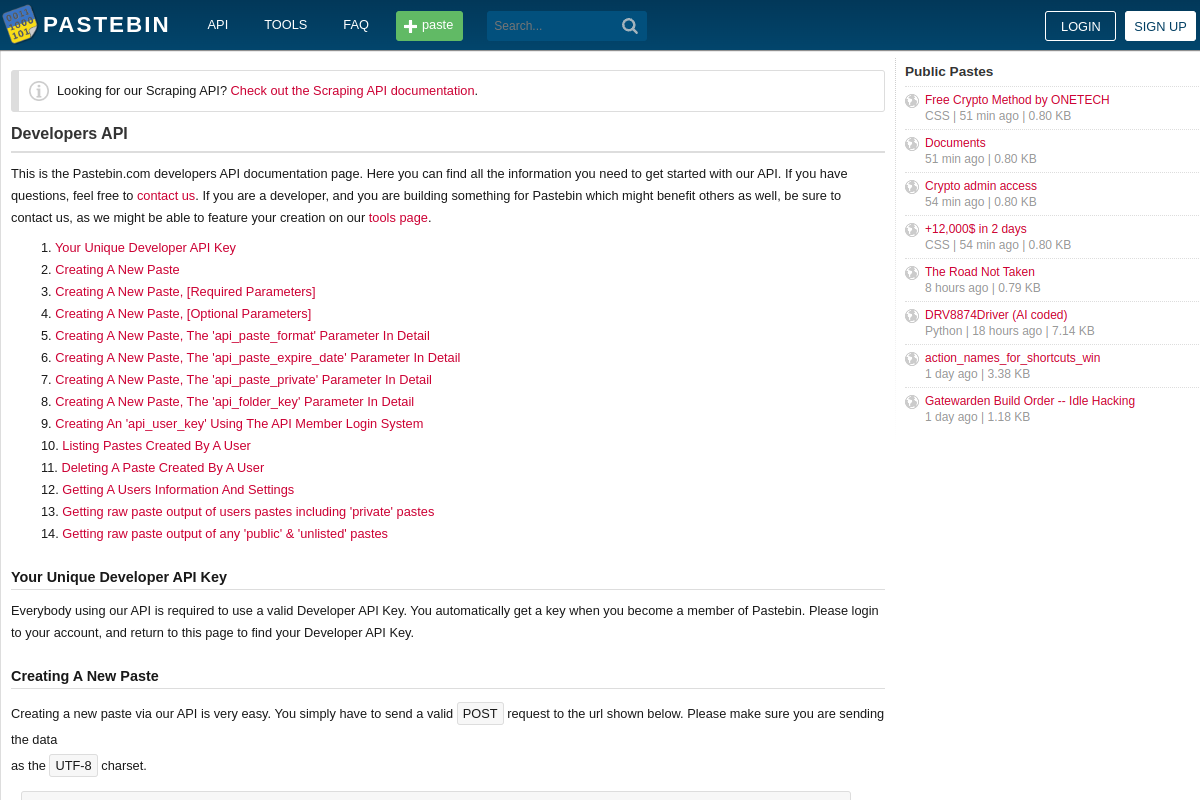Click '8 hours ago | 0.79 KB' text
The width and height of the screenshot is (1200, 800).
click(x=983, y=288)
